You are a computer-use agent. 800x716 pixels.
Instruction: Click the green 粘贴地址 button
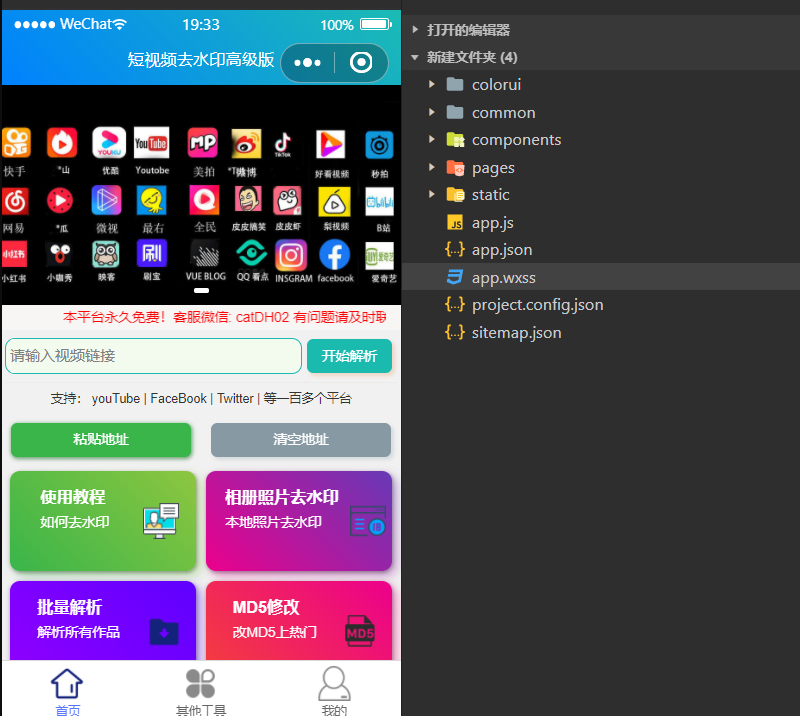click(x=101, y=439)
